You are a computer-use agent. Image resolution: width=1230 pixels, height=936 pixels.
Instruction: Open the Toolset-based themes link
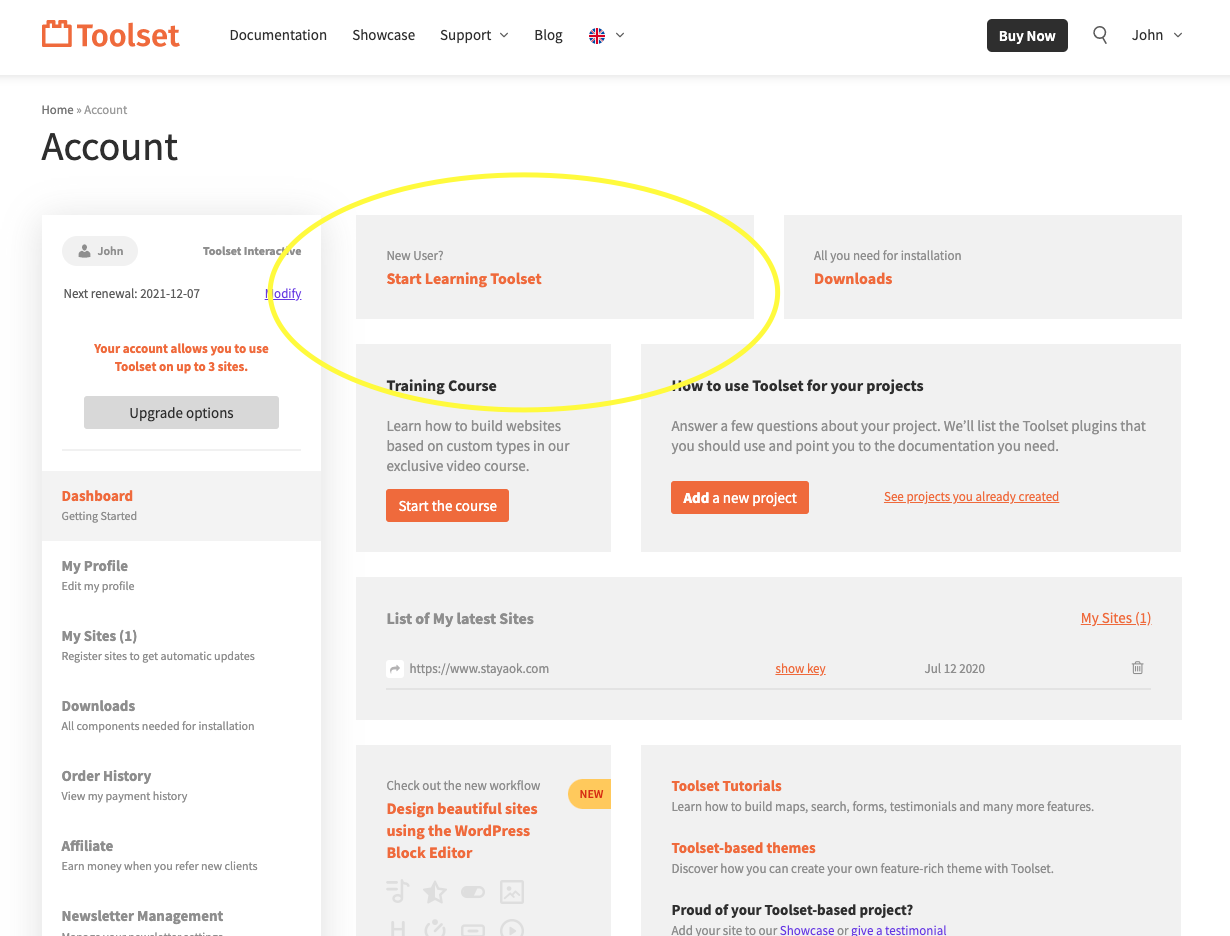(x=743, y=848)
